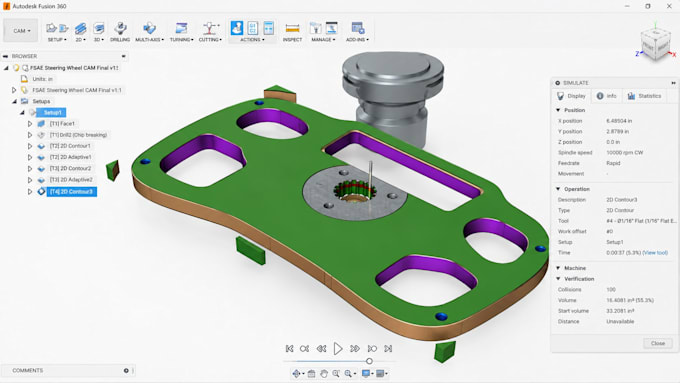Collapse the Operation section in Simulate
Screen dimensions: 680x383
[558, 189]
